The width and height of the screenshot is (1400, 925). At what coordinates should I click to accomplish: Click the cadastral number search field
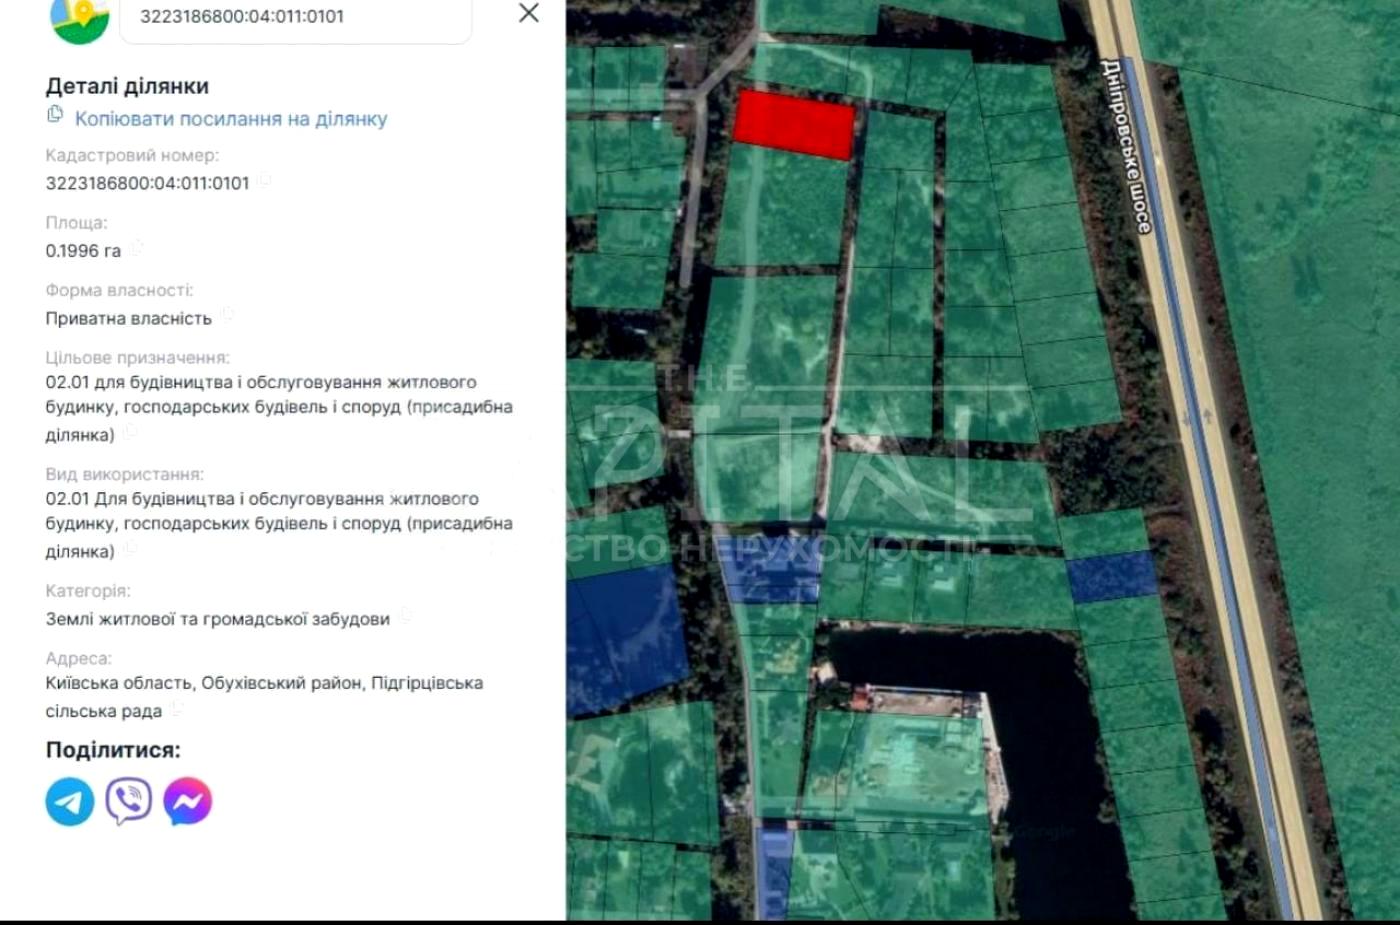295,17
